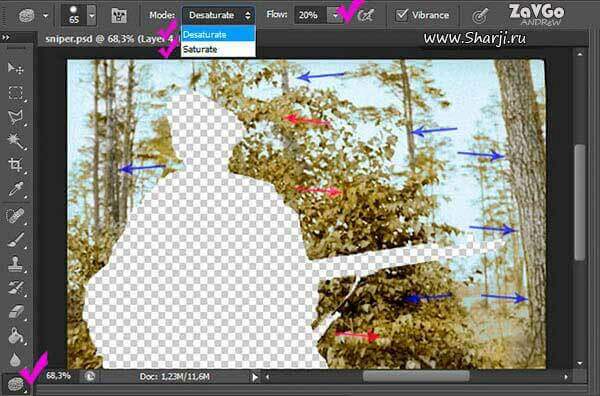This screenshot has height=396, width=600.
Task: Select the Clone Stamp tool
Action: coord(16,264)
